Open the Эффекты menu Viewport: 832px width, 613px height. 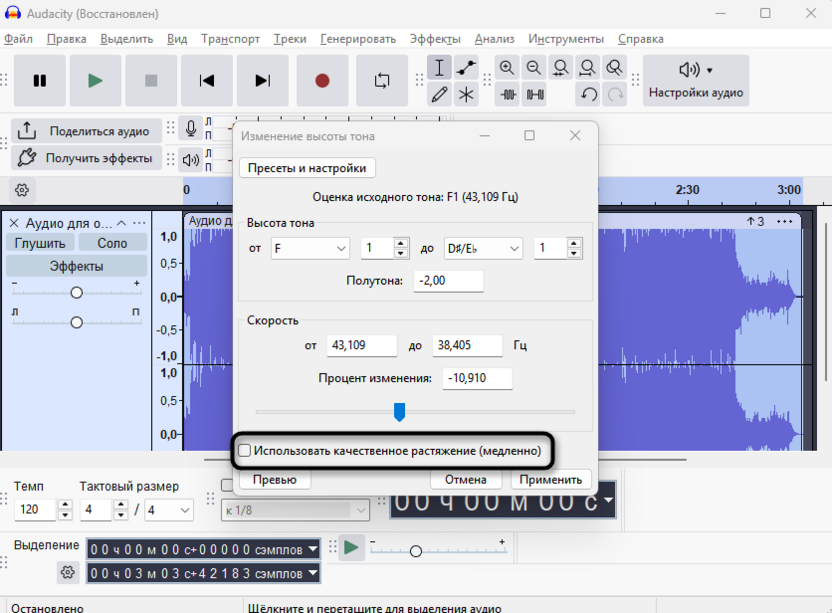[435, 39]
